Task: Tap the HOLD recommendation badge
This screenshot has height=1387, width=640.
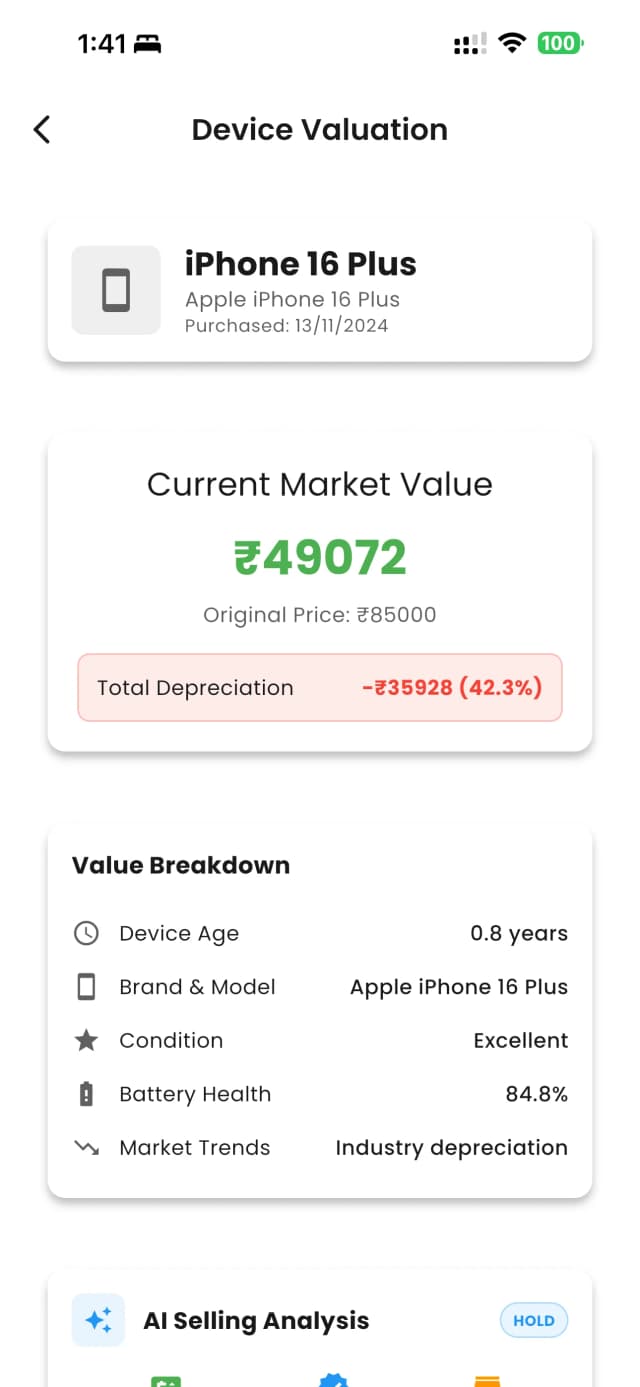Action: click(x=534, y=1320)
